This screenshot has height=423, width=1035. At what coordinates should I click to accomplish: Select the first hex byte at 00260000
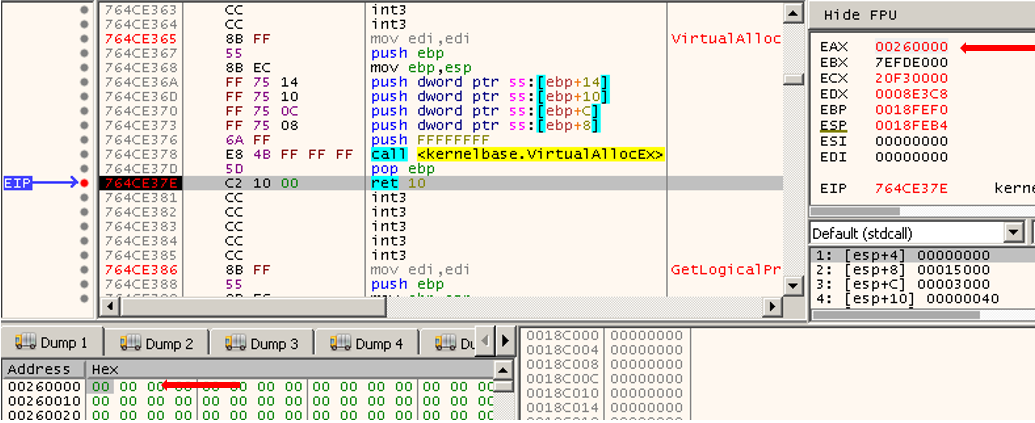tap(101, 386)
